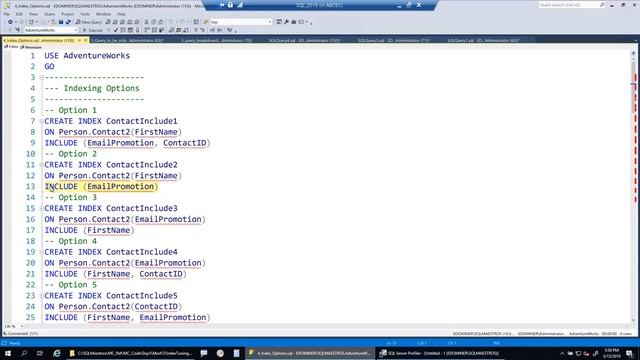Click 'ON Person.Contact2(ContactID)' on line 24
The width and height of the screenshot is (640, 360).
click(113, 307)
